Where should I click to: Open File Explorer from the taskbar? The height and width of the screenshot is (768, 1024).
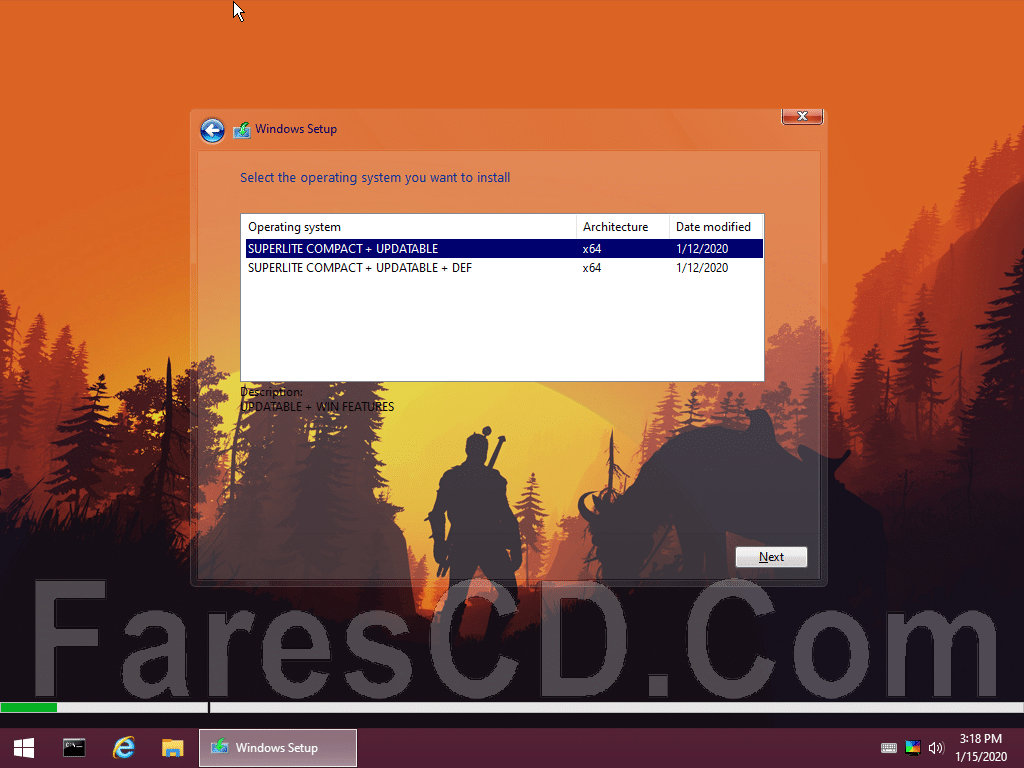[173, 748]
